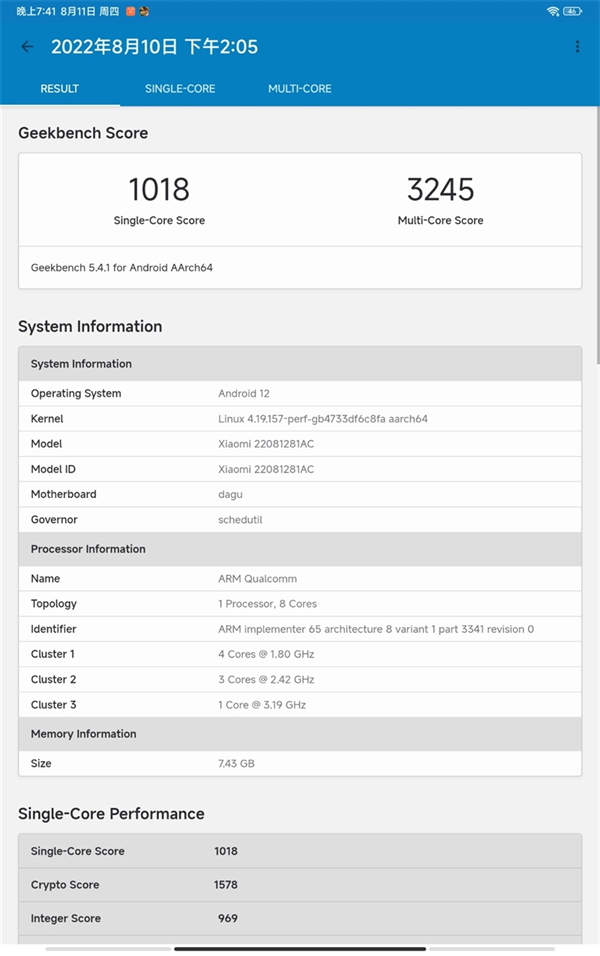
Task: Tap the Motherboard dagu row
Action: pos(299,494)
